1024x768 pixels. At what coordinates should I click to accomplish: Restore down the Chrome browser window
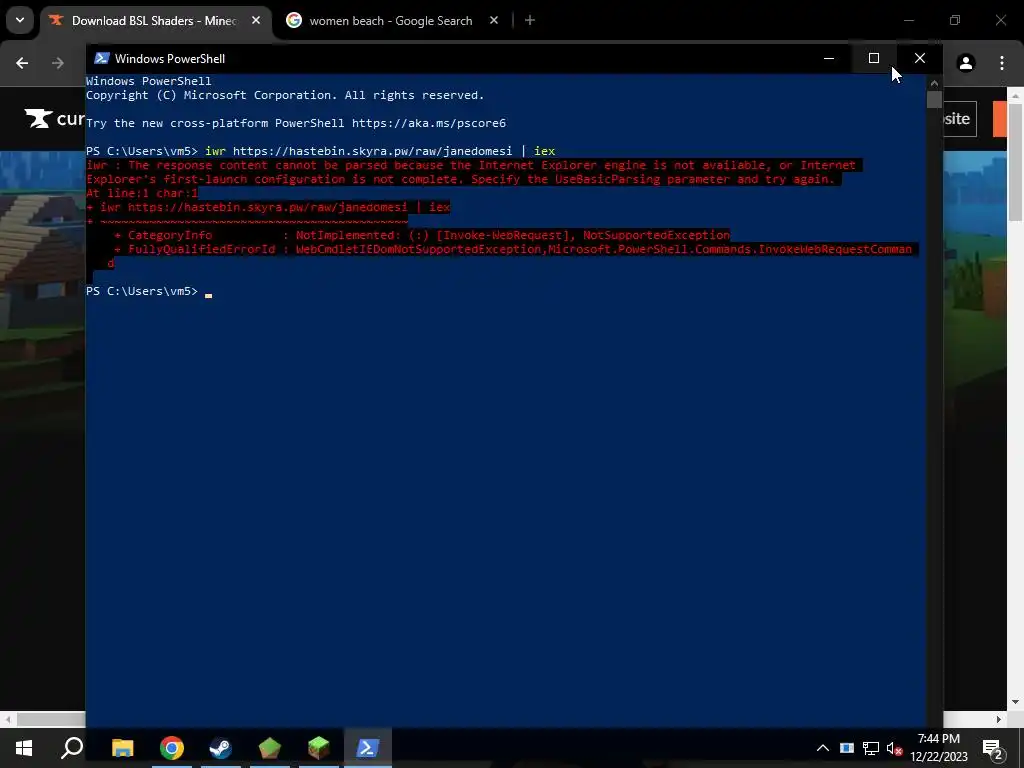coord(955,20)
